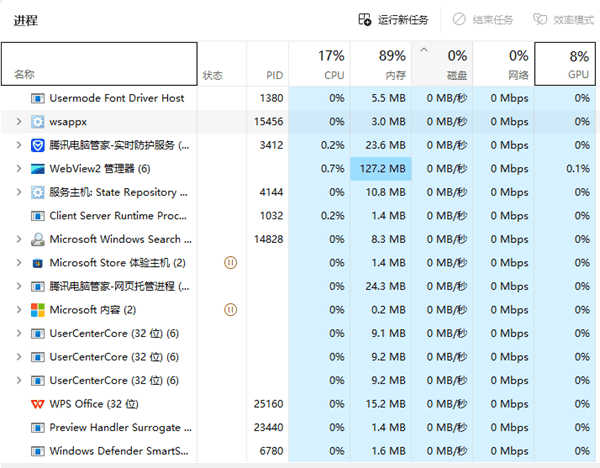
Task: Expand Microsoft Store 体验主机 (2) group
Action: [x=18, y=263]
